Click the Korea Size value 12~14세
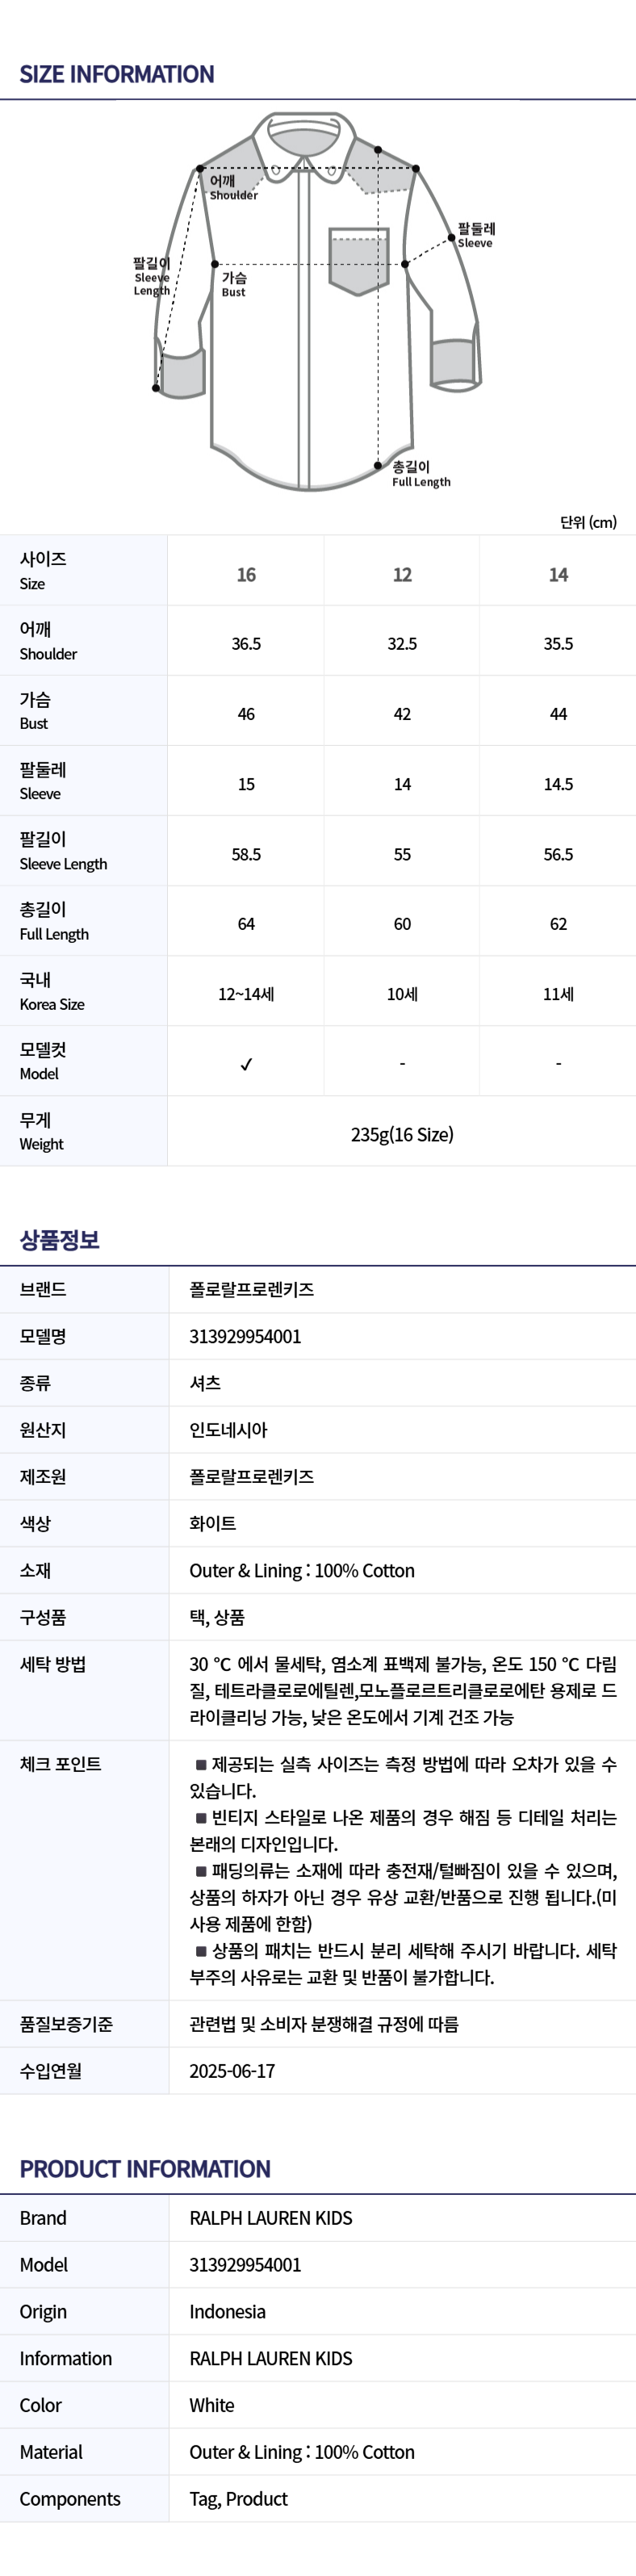Viewport: 636px width, 2576px height. coord(246,994)
